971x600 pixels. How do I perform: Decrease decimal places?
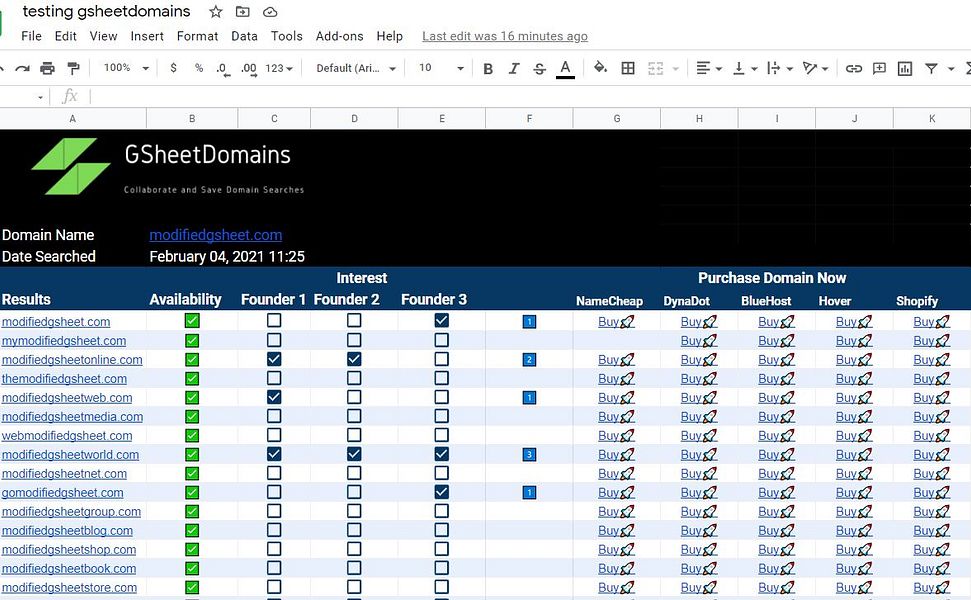coord(223,69)
